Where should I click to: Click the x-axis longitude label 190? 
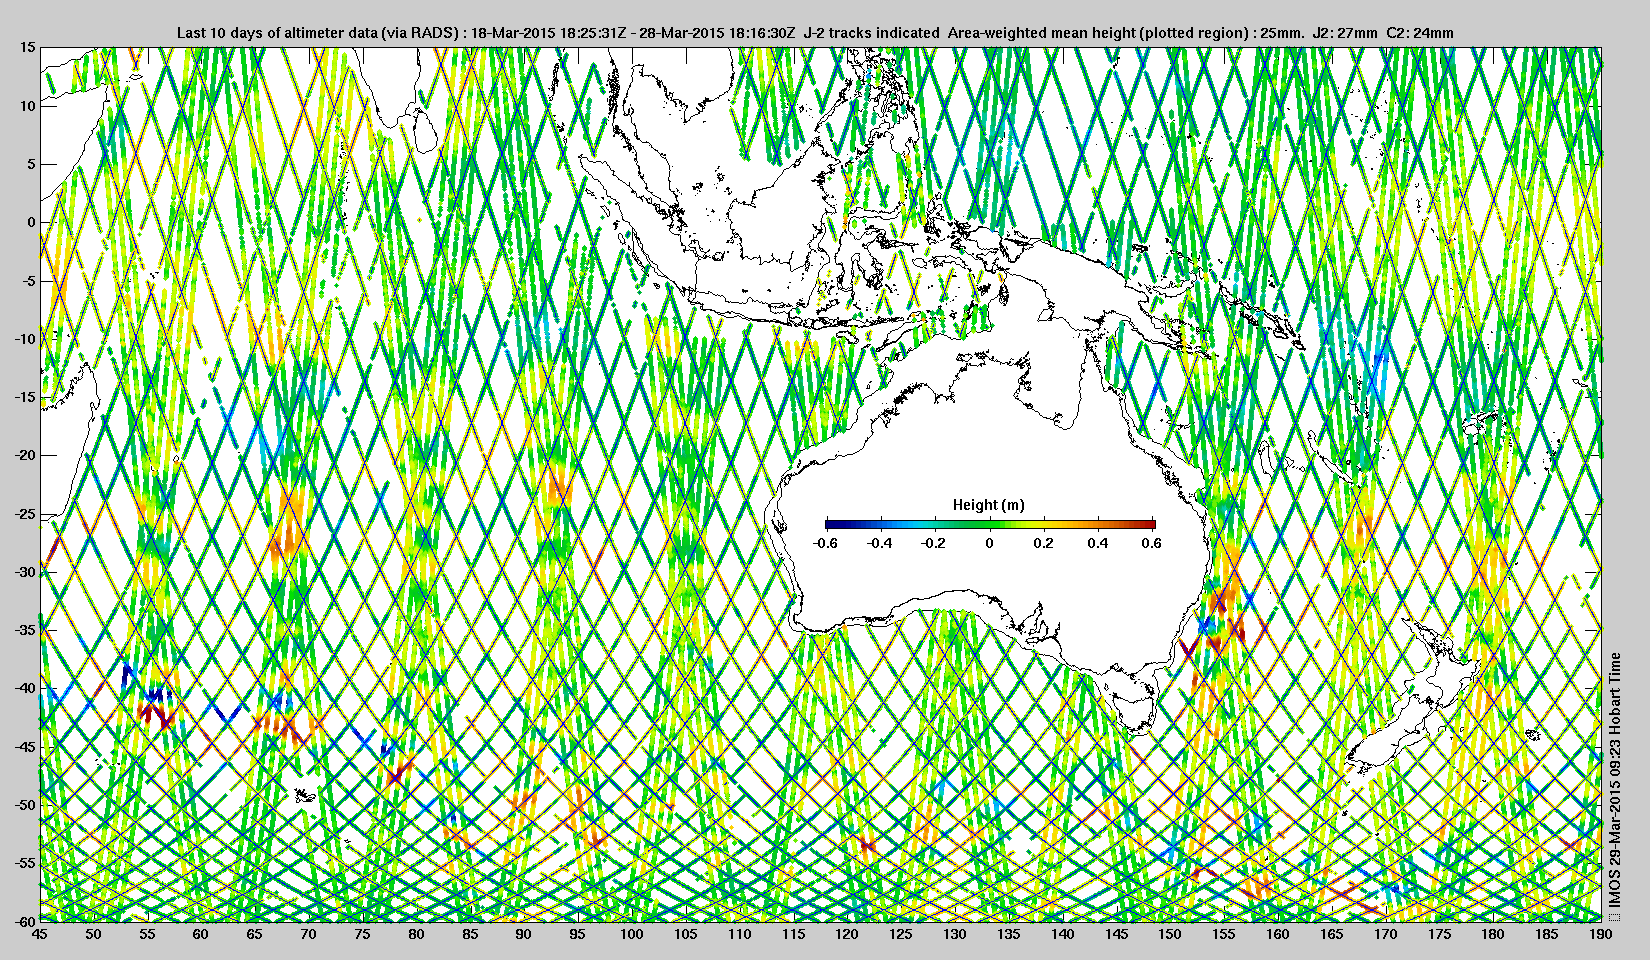(1600, 934)
